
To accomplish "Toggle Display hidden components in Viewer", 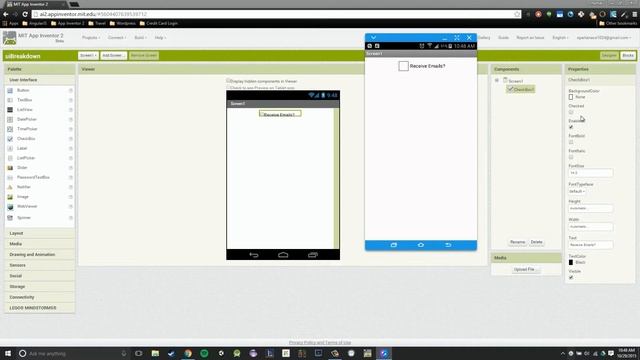I will point(229,81).
